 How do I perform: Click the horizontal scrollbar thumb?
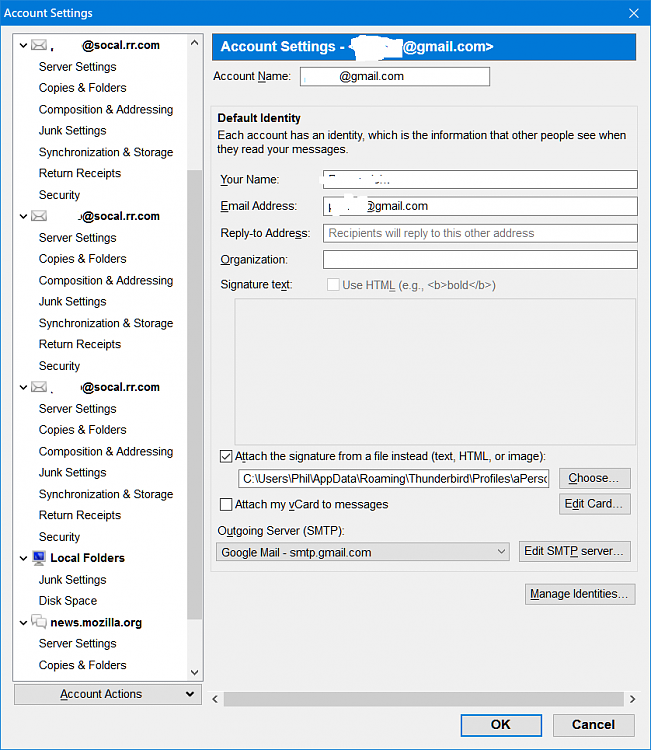[x=423, y=699]
